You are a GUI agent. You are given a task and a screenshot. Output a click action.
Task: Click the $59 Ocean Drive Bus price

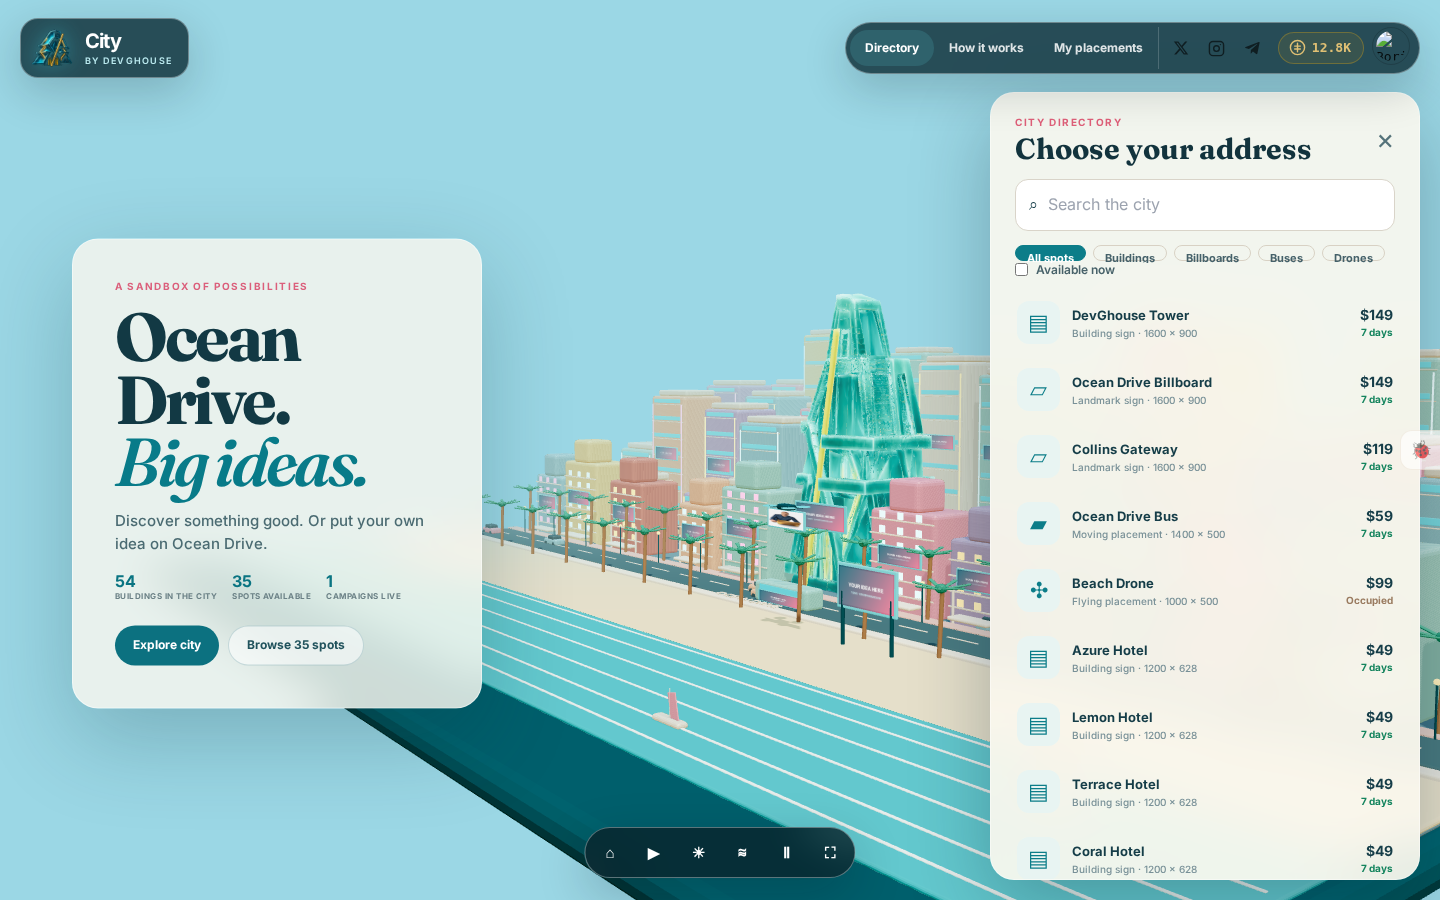[x=1379, y=516]
